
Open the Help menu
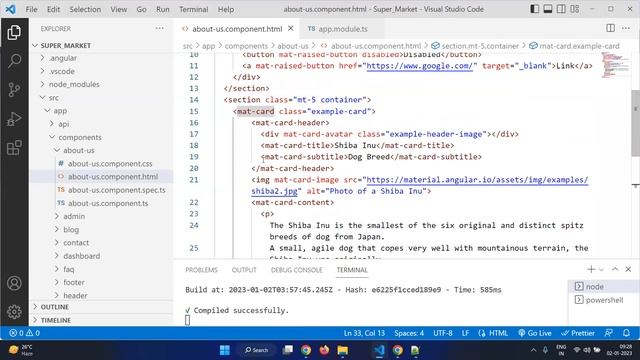(226, 9)
